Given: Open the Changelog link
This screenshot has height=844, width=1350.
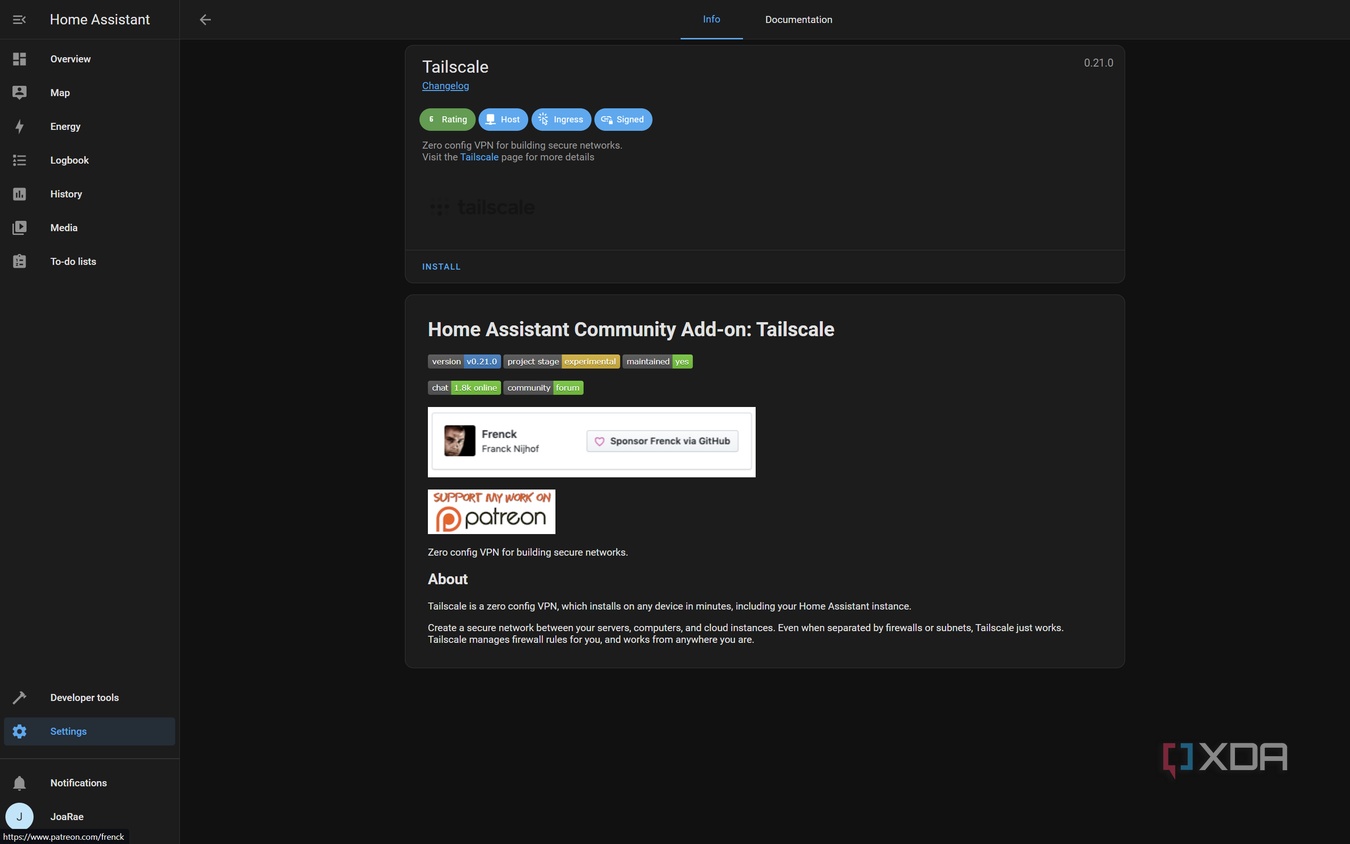Looking at the screenshot, I should (x=445, y=86).
